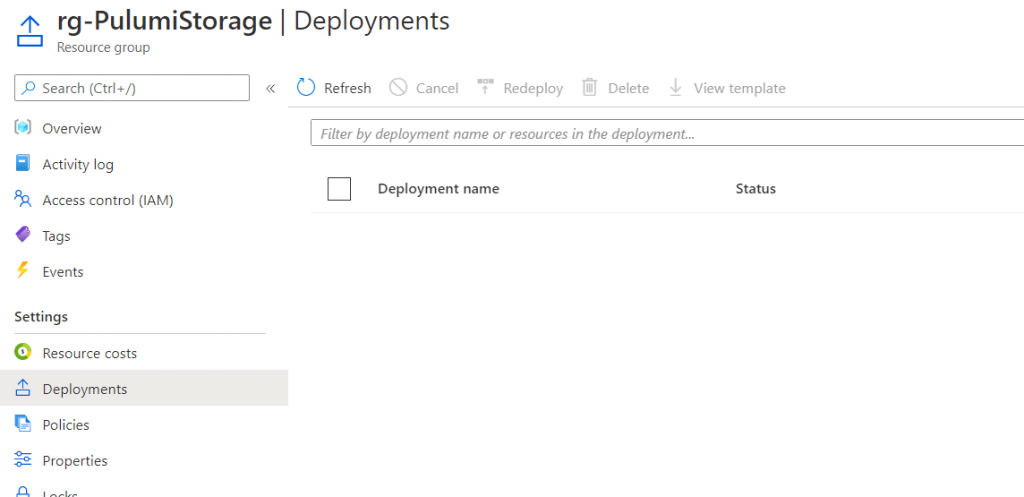Focus the Search (Ctrl+/) sidebar field

[132, 88]
